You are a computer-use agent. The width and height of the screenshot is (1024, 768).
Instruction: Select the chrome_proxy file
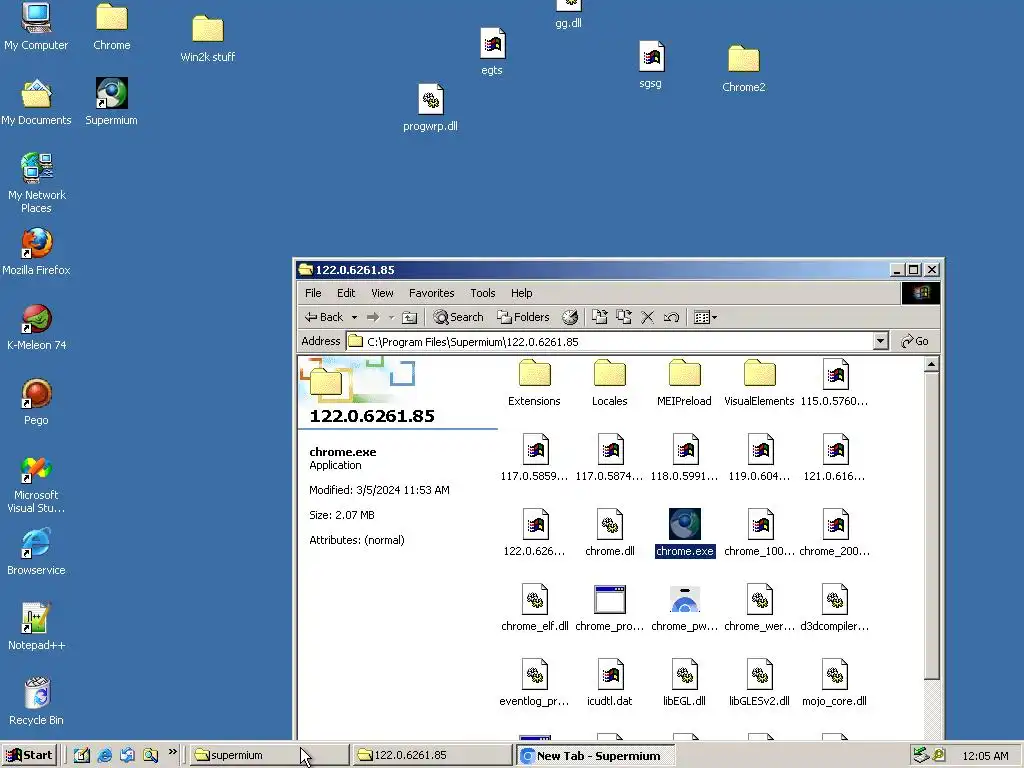(609, 608)
